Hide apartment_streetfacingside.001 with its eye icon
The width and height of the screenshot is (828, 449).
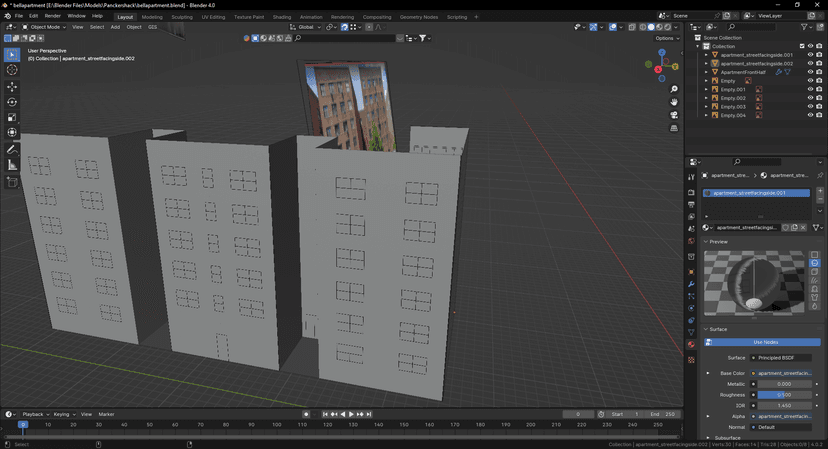pyautogui.click(x=810, y=55)
